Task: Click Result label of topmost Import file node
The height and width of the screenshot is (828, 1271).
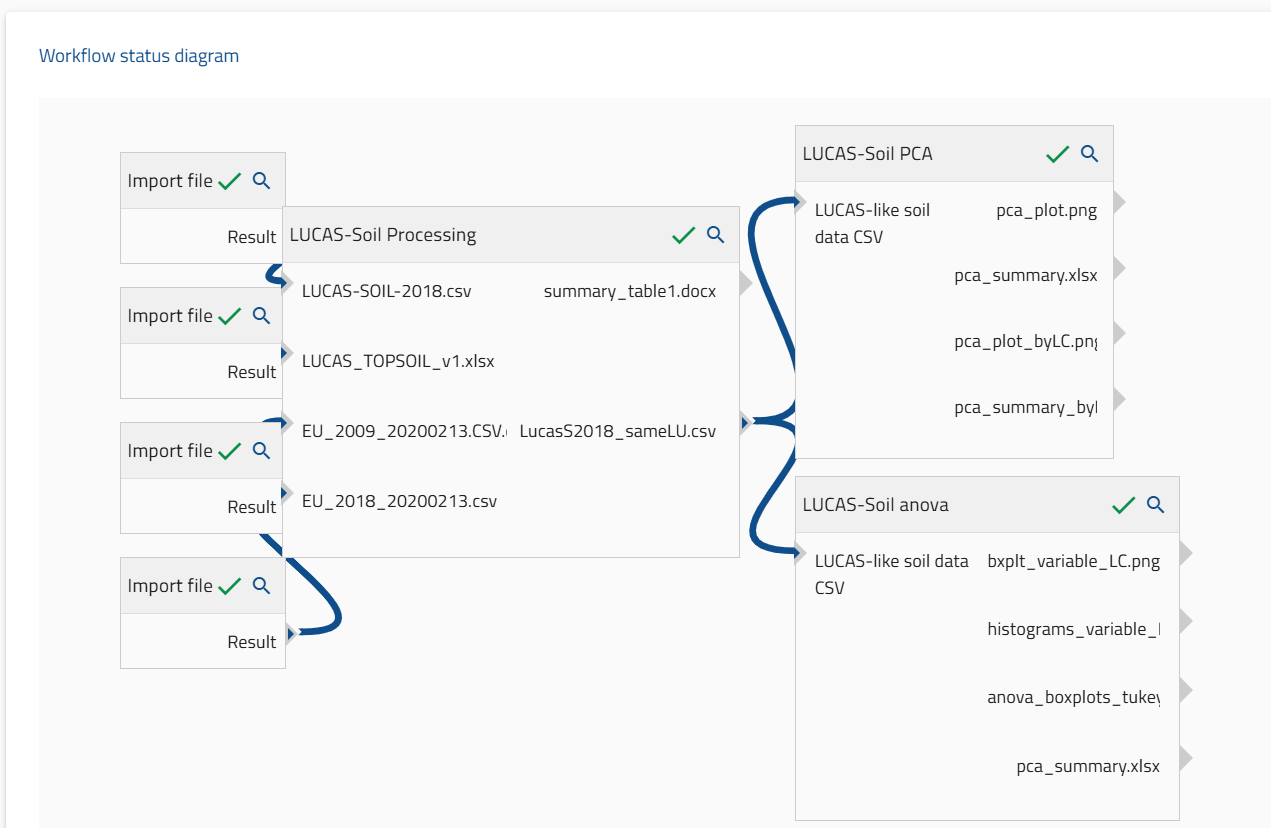Action: 252,237
